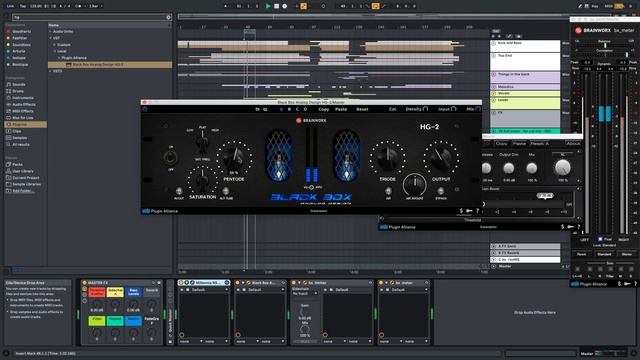Toggle the HG-2 BYPASS button
640x360 pixels.
tap(440, 191)
